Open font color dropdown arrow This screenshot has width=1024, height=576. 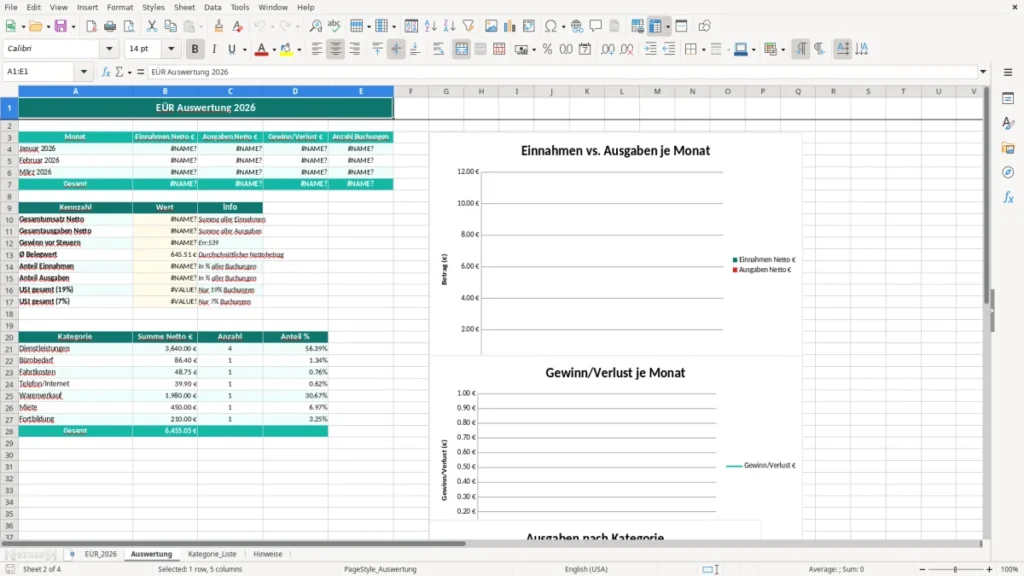[274, 50]
